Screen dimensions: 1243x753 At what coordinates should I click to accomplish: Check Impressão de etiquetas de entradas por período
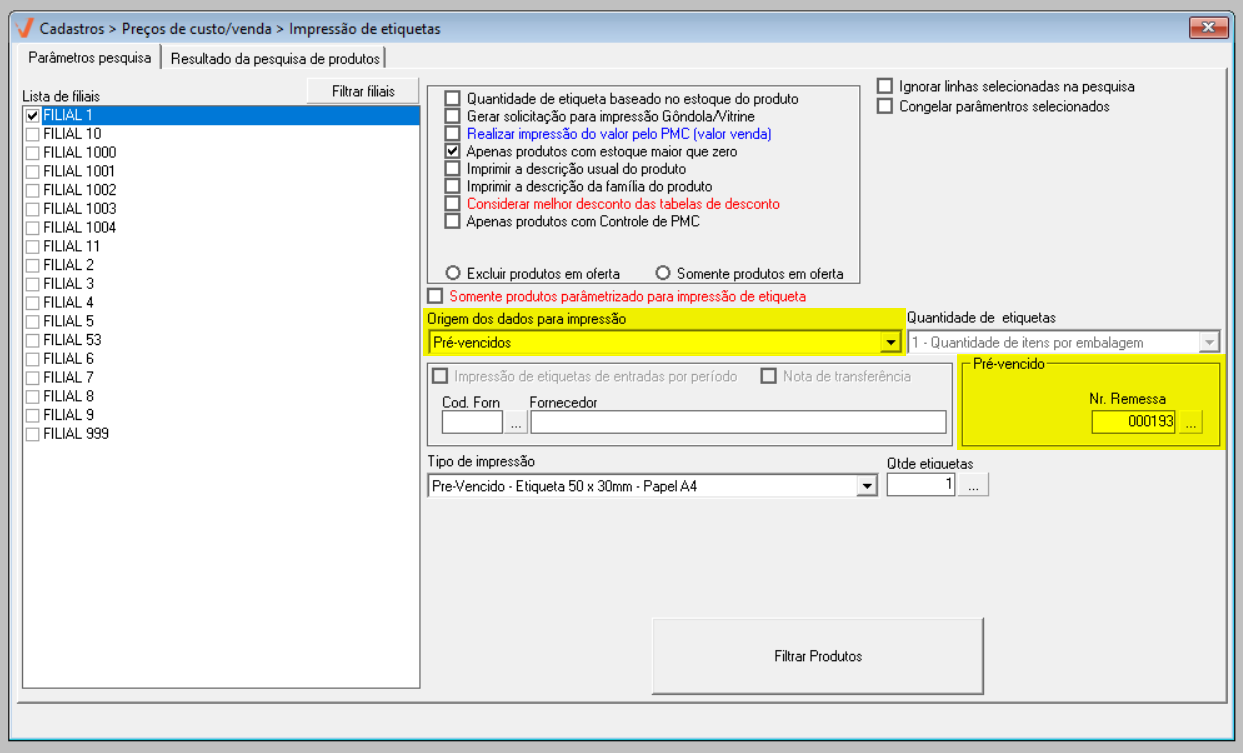(439, 376)
